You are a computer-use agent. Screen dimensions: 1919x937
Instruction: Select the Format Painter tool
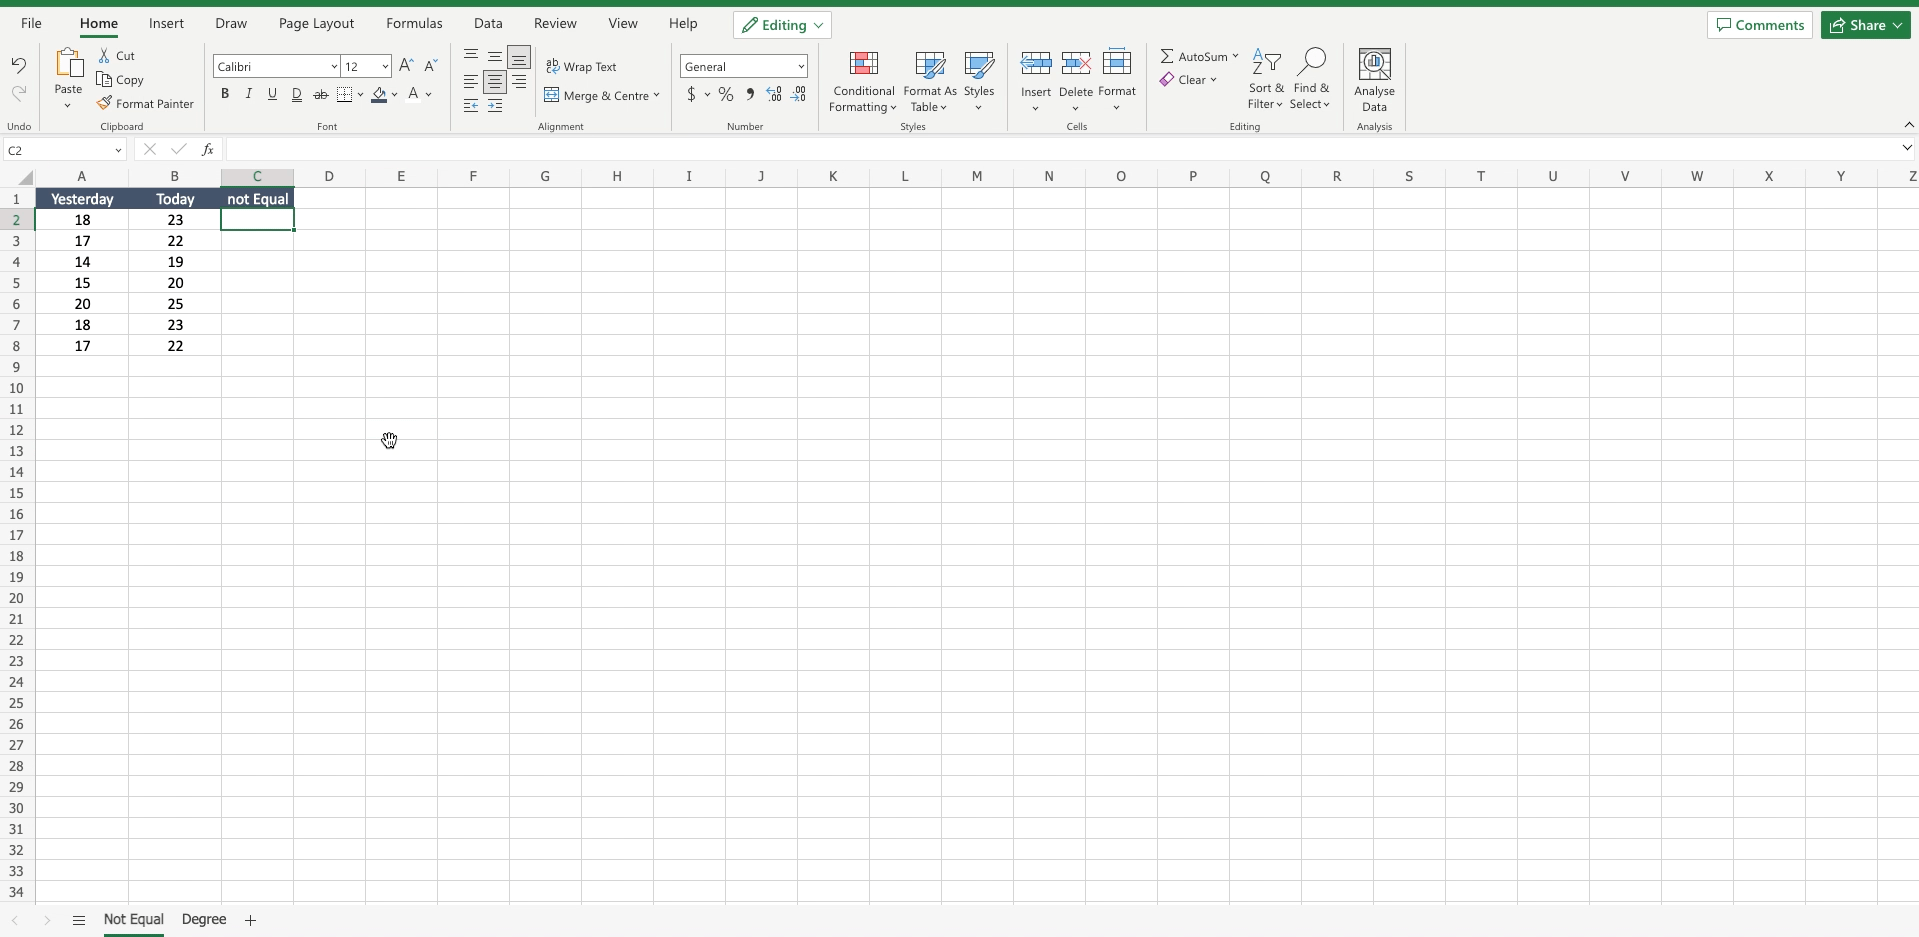coord(146,103)
